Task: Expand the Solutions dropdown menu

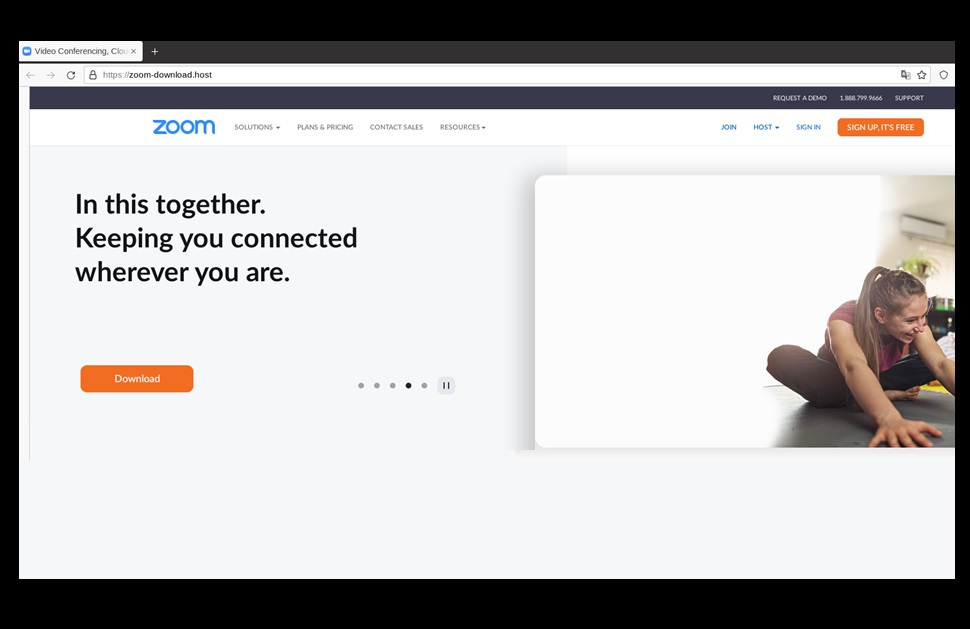Action: (257, 127)
